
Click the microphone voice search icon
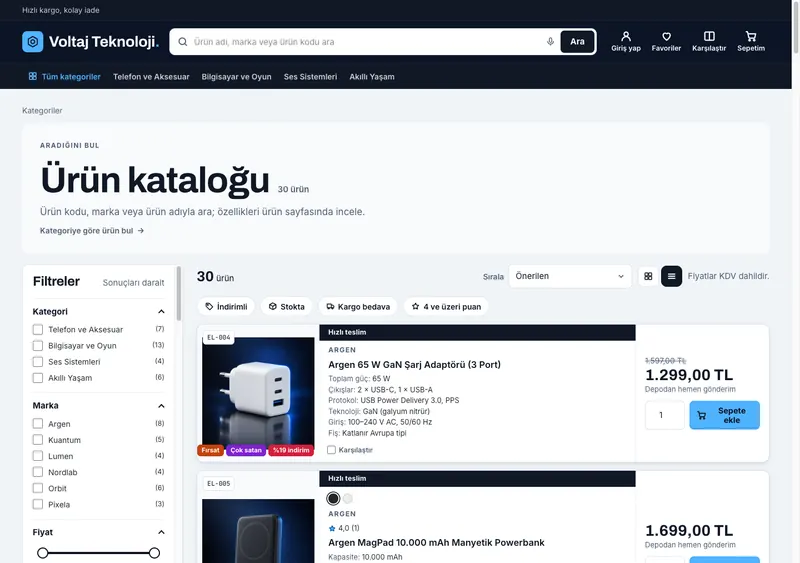550,42
